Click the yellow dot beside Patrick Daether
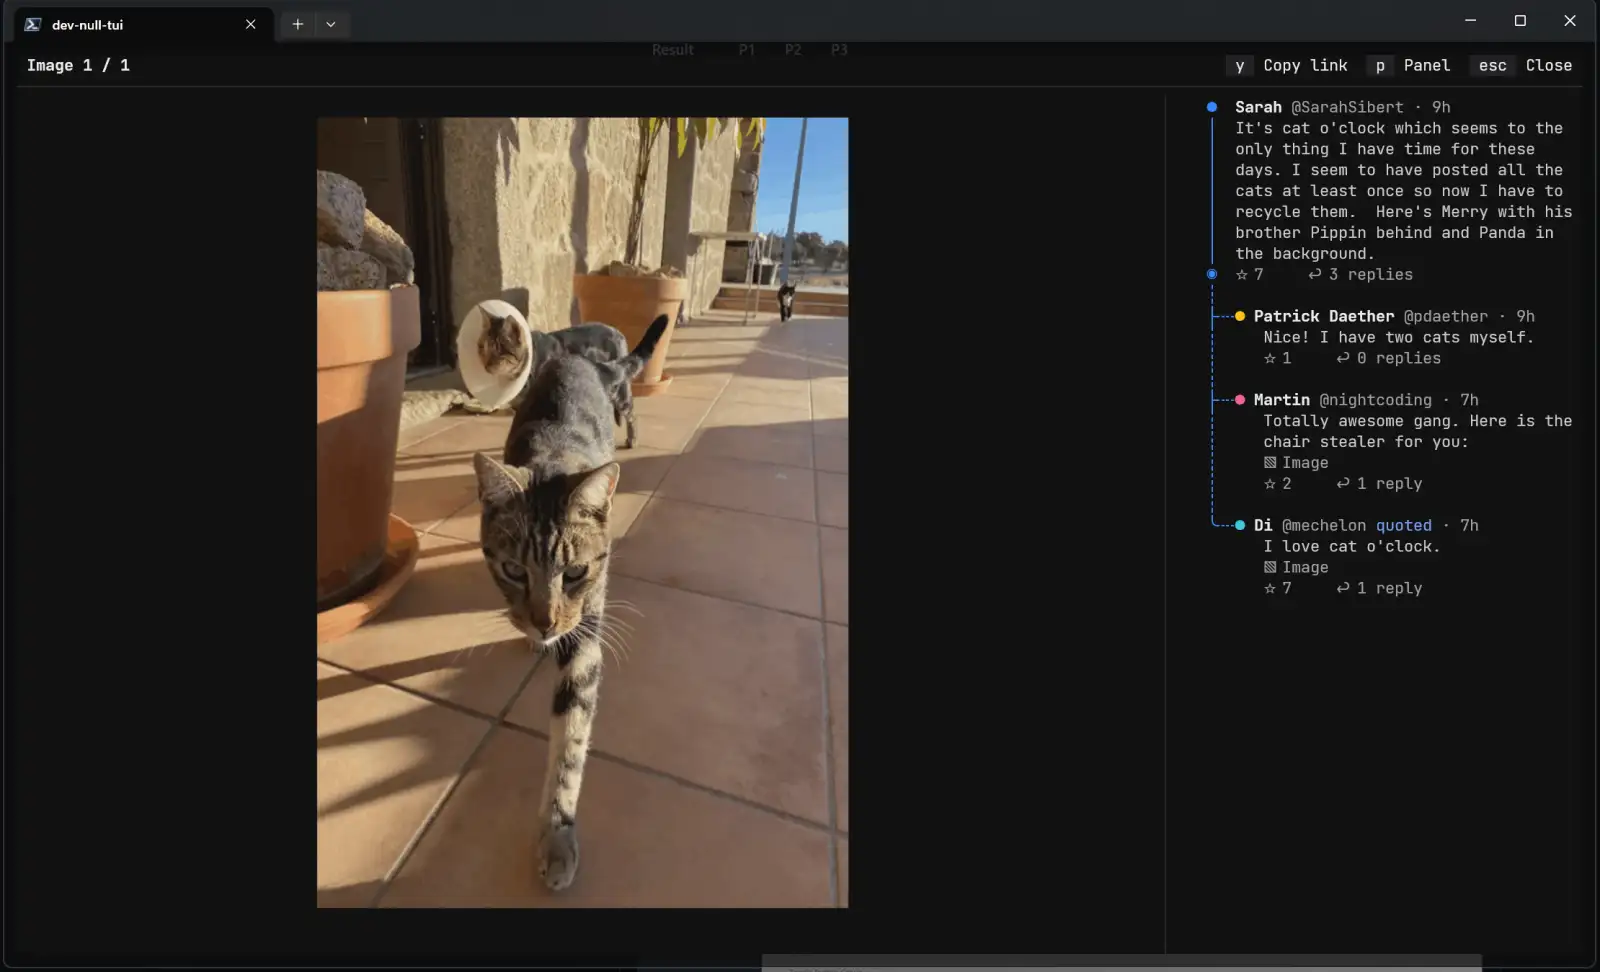 (1240, 316)
